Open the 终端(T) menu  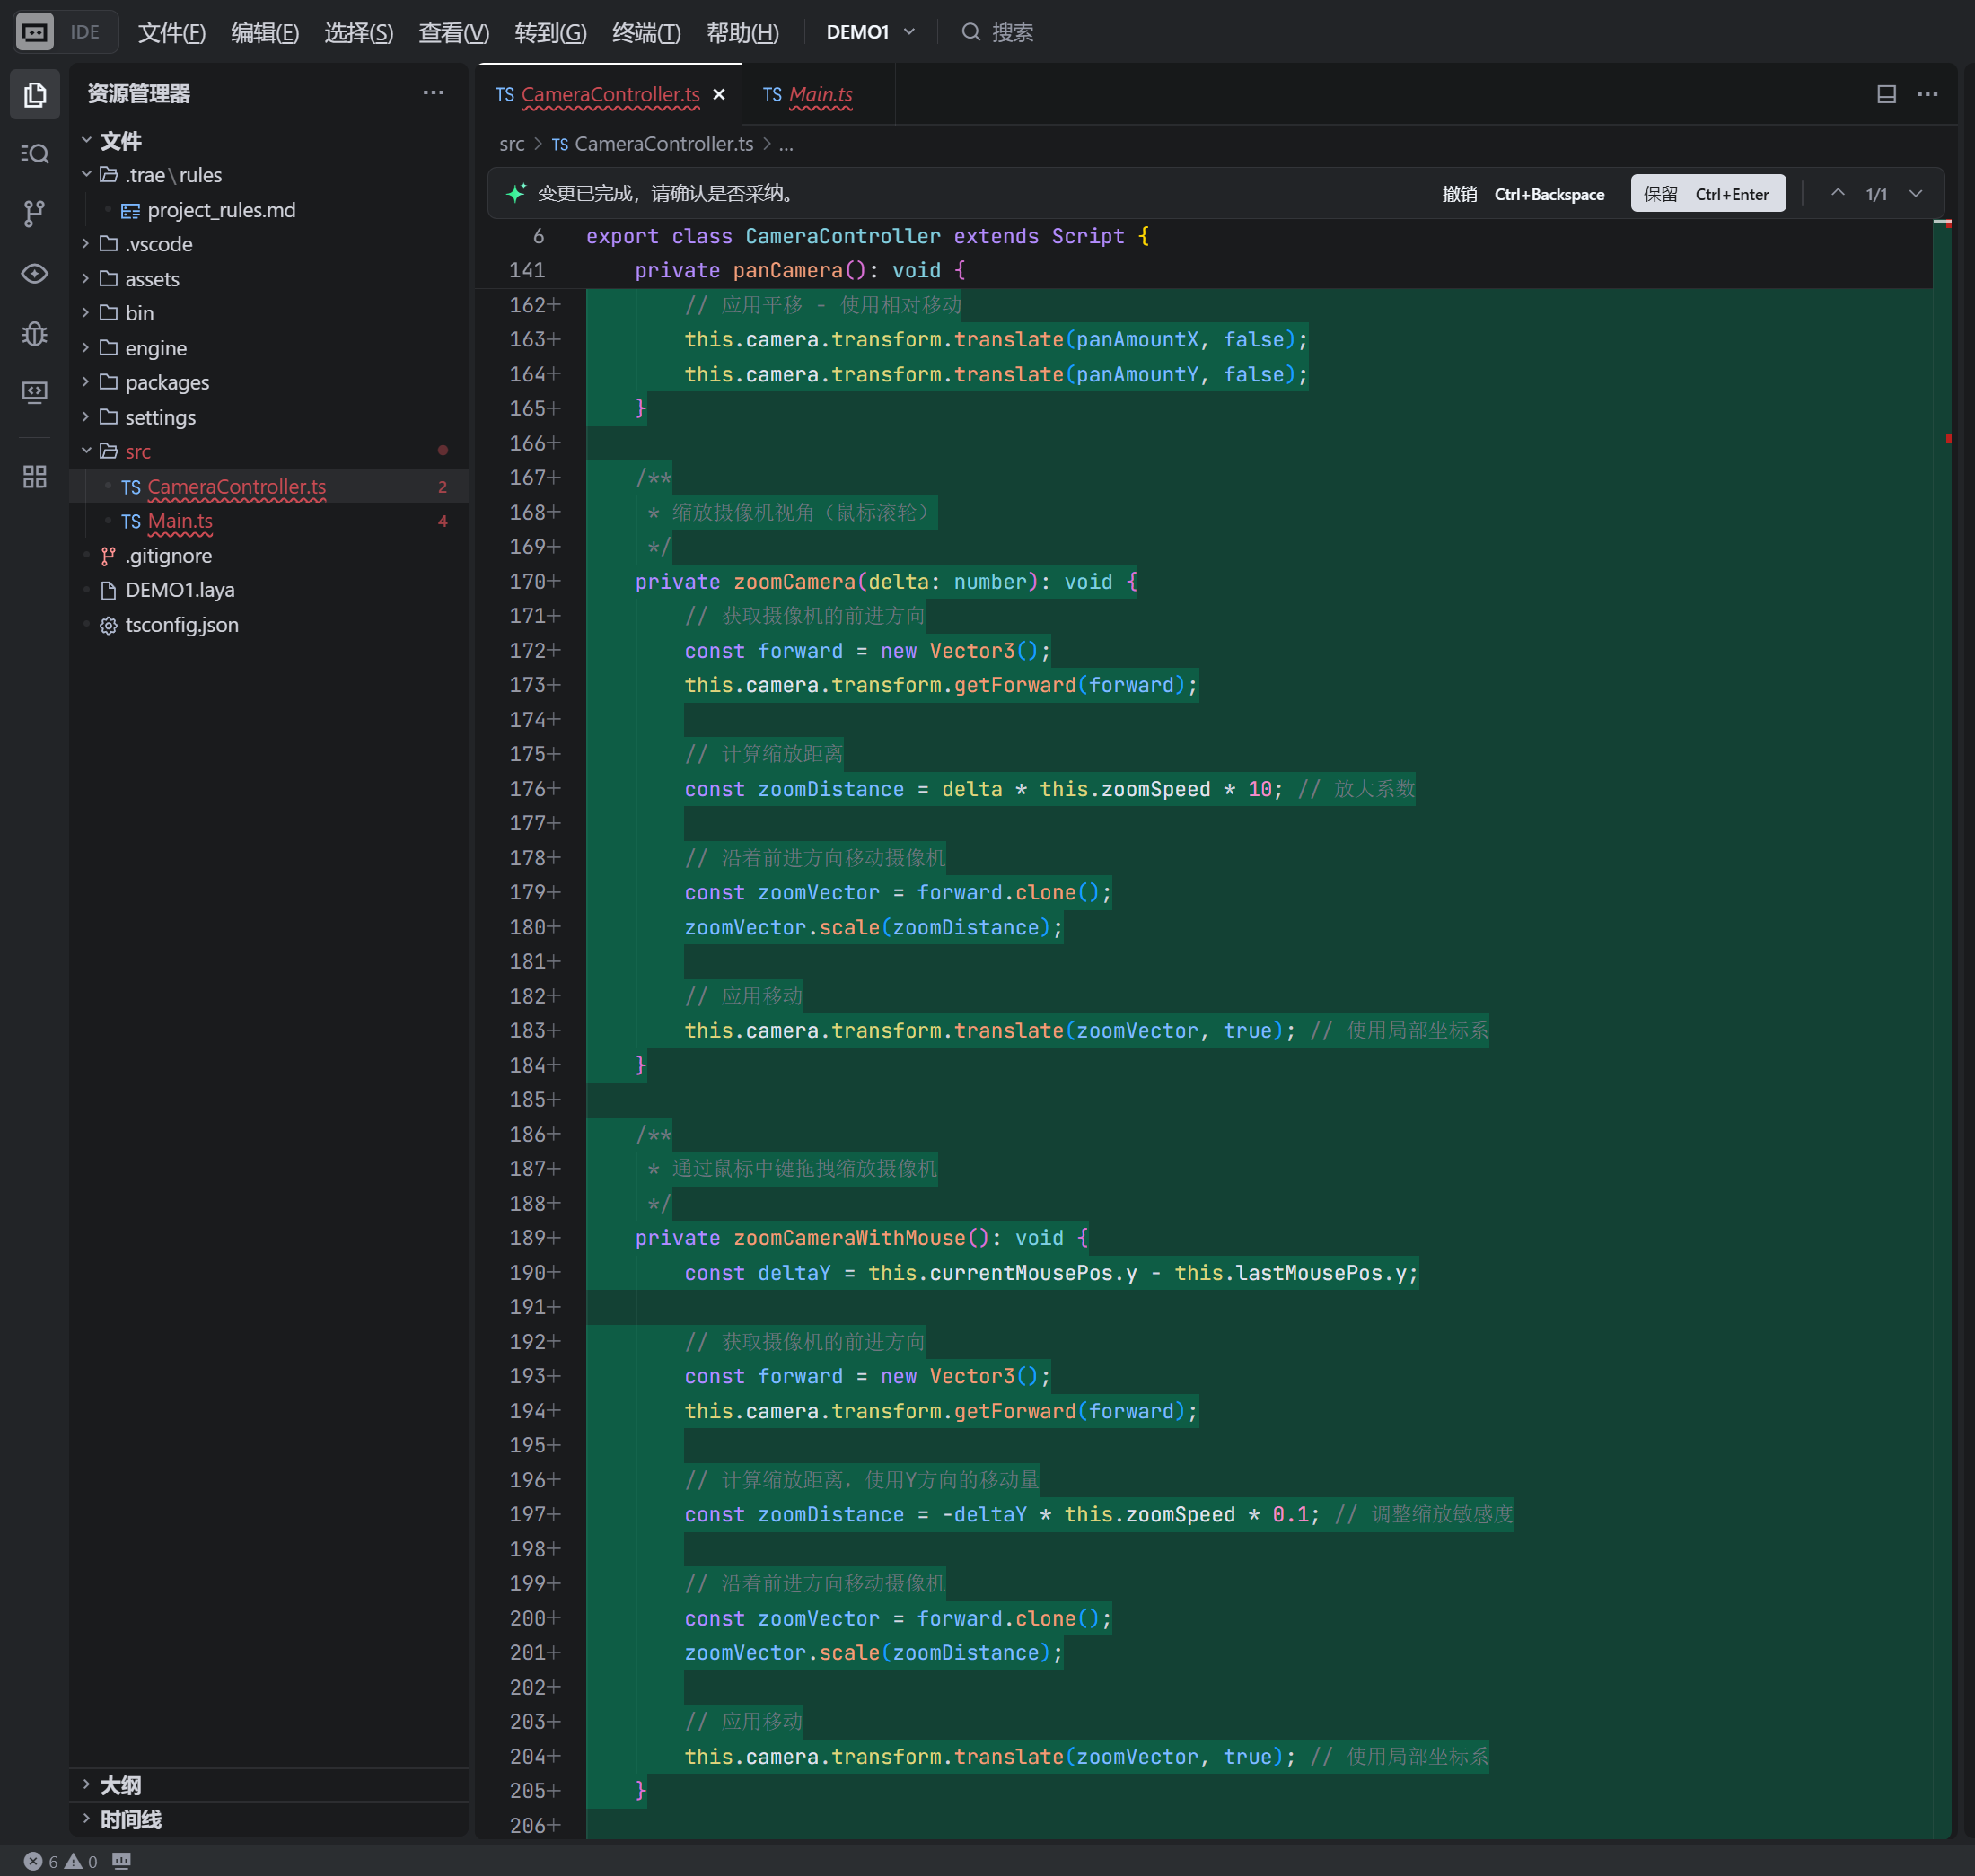(646, 32)
